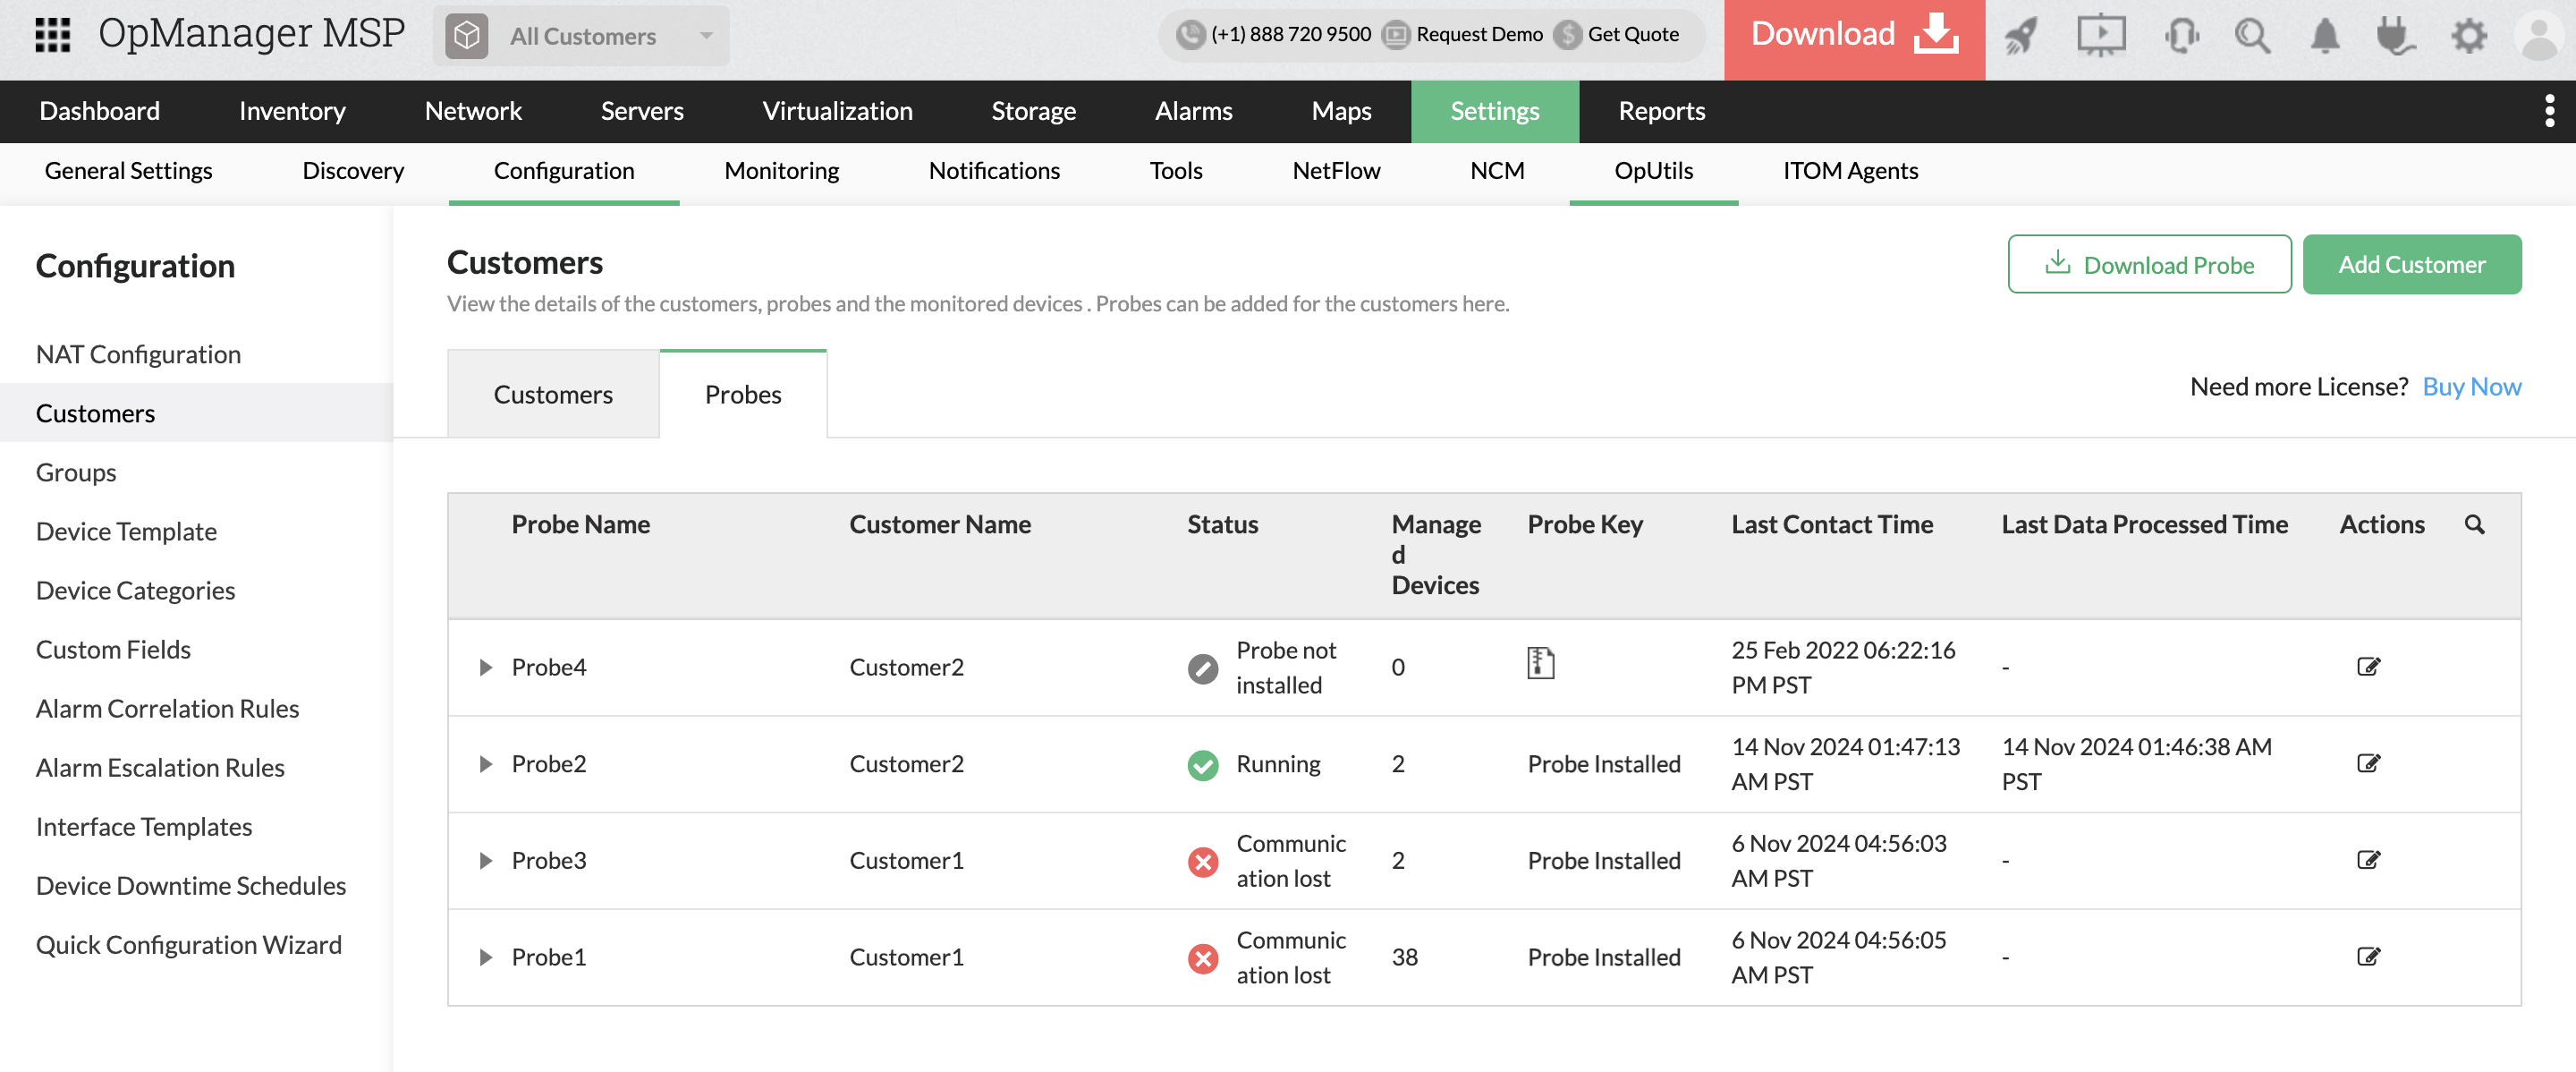Open the Alarms menu
2576x1072 pixels.
1193,111
